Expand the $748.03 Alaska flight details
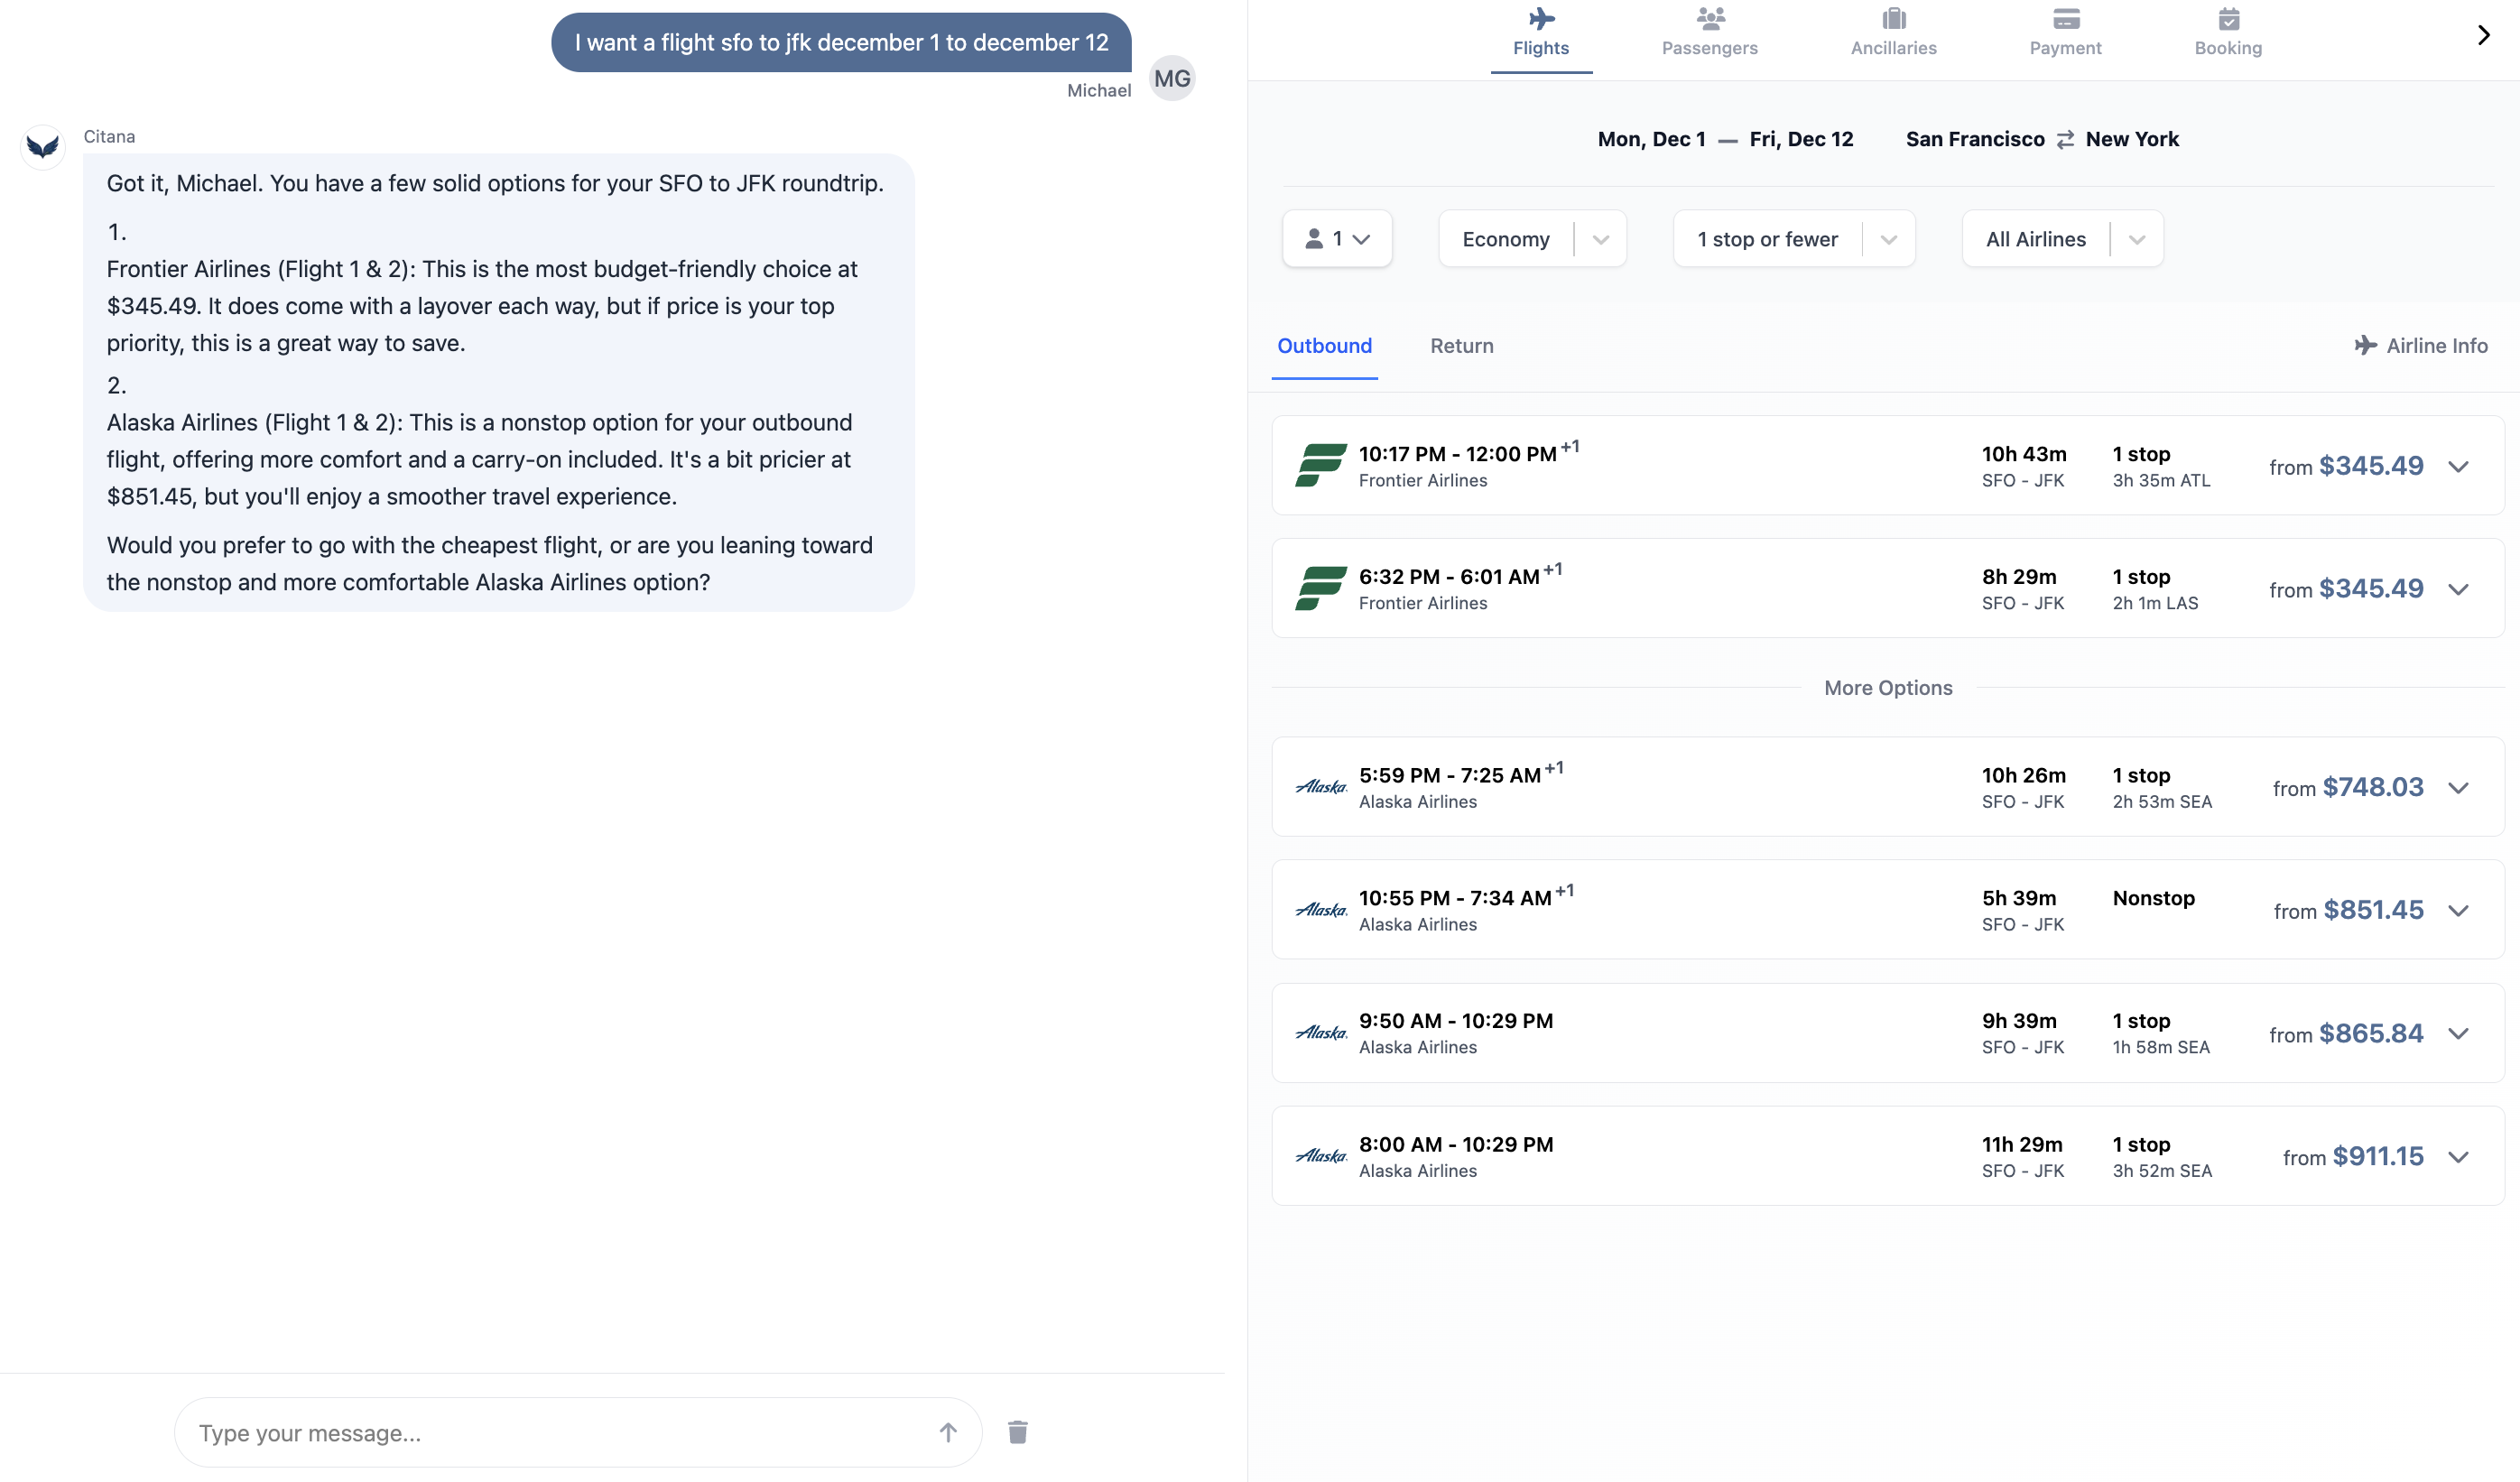The image size is (2520, 1482). point(2458,788)
